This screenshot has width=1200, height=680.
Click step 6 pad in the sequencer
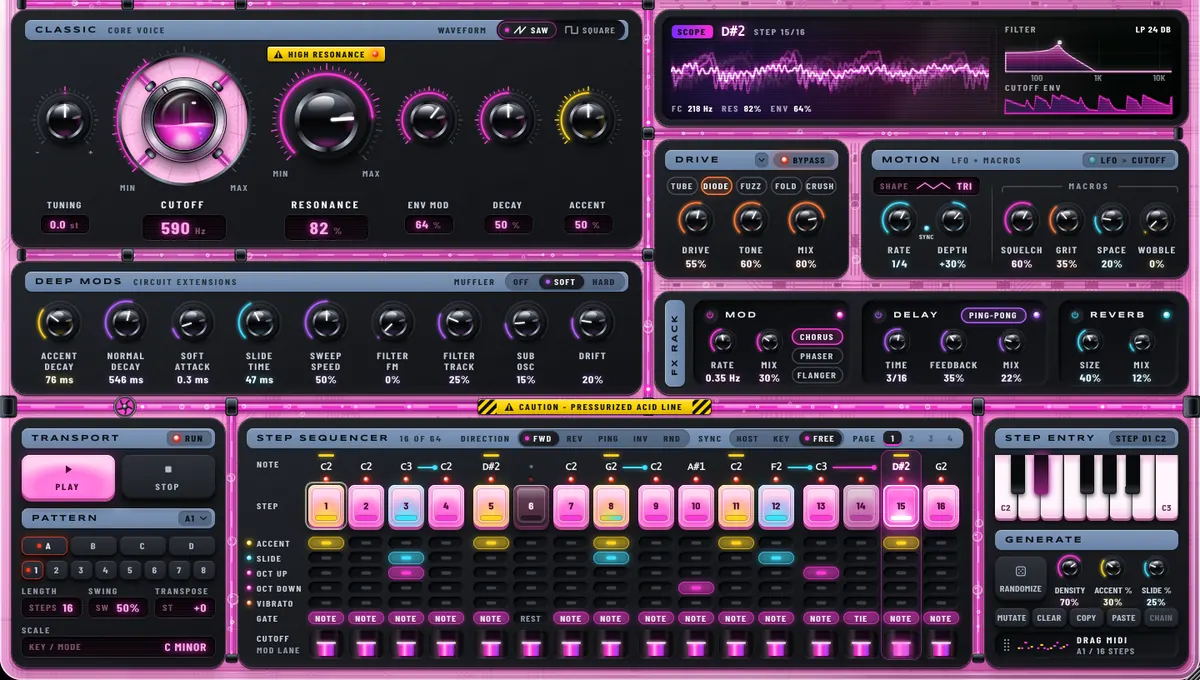[x=531, y=506]
